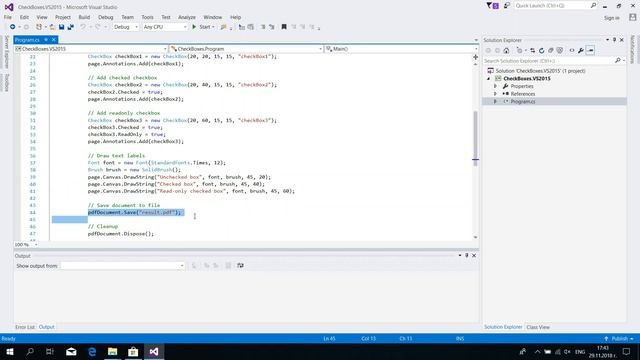
Task: Switch to the Class View tab
Action: pyautogui.click(x=538, y=327)
